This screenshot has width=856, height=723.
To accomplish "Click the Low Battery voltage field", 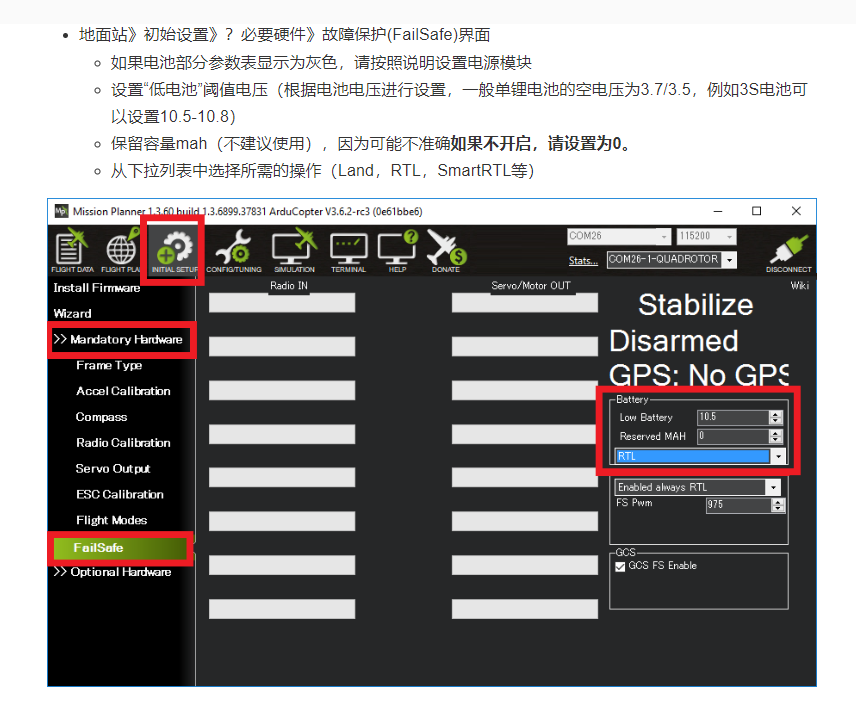I will (x=733, y=417).
